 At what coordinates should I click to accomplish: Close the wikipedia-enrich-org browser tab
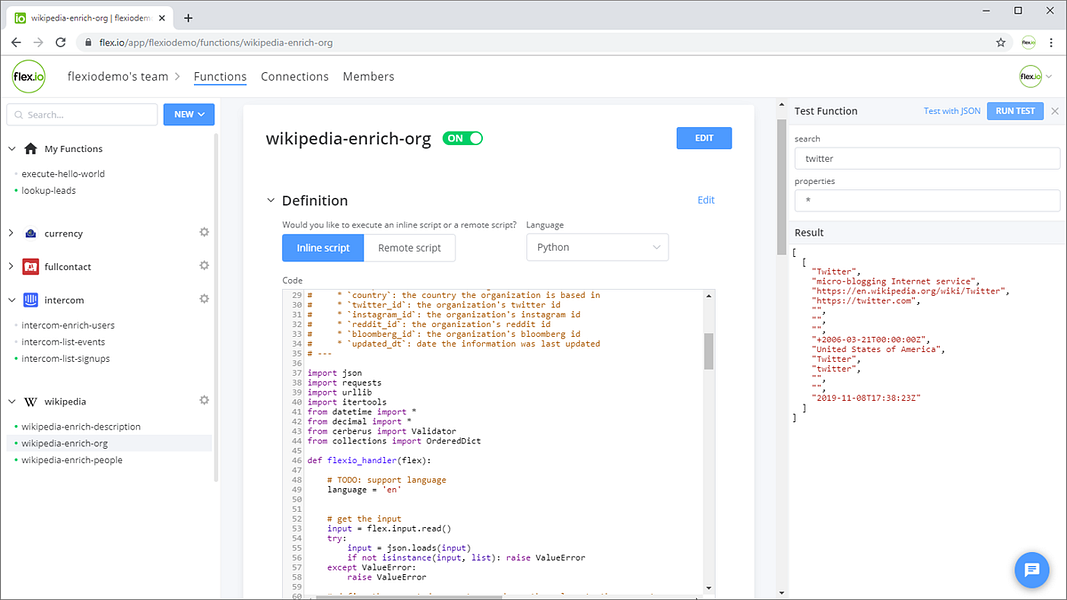tap(162, 18)
